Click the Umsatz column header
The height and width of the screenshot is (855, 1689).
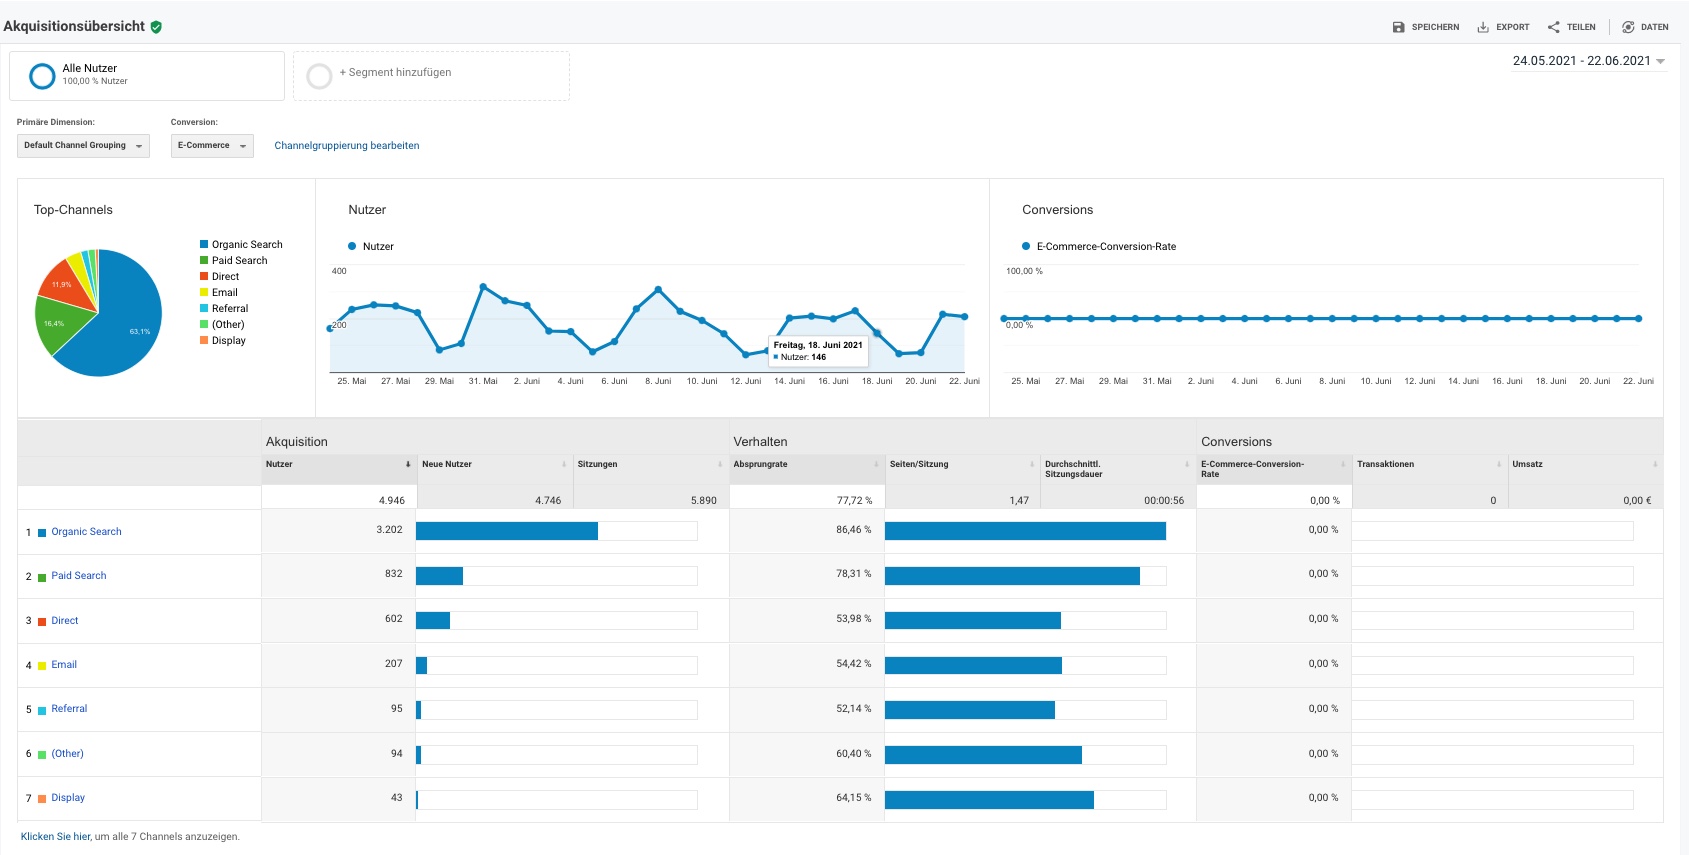[x=1527, y=464]
